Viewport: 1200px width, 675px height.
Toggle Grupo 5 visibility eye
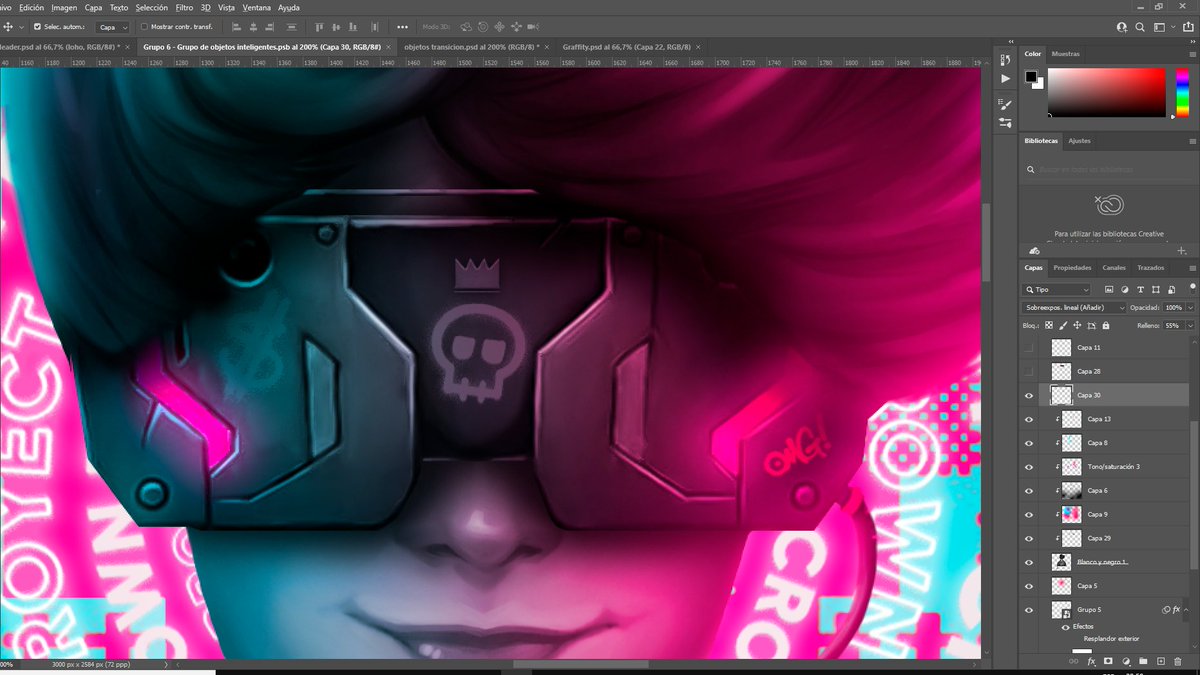[x=1029, y=609]
